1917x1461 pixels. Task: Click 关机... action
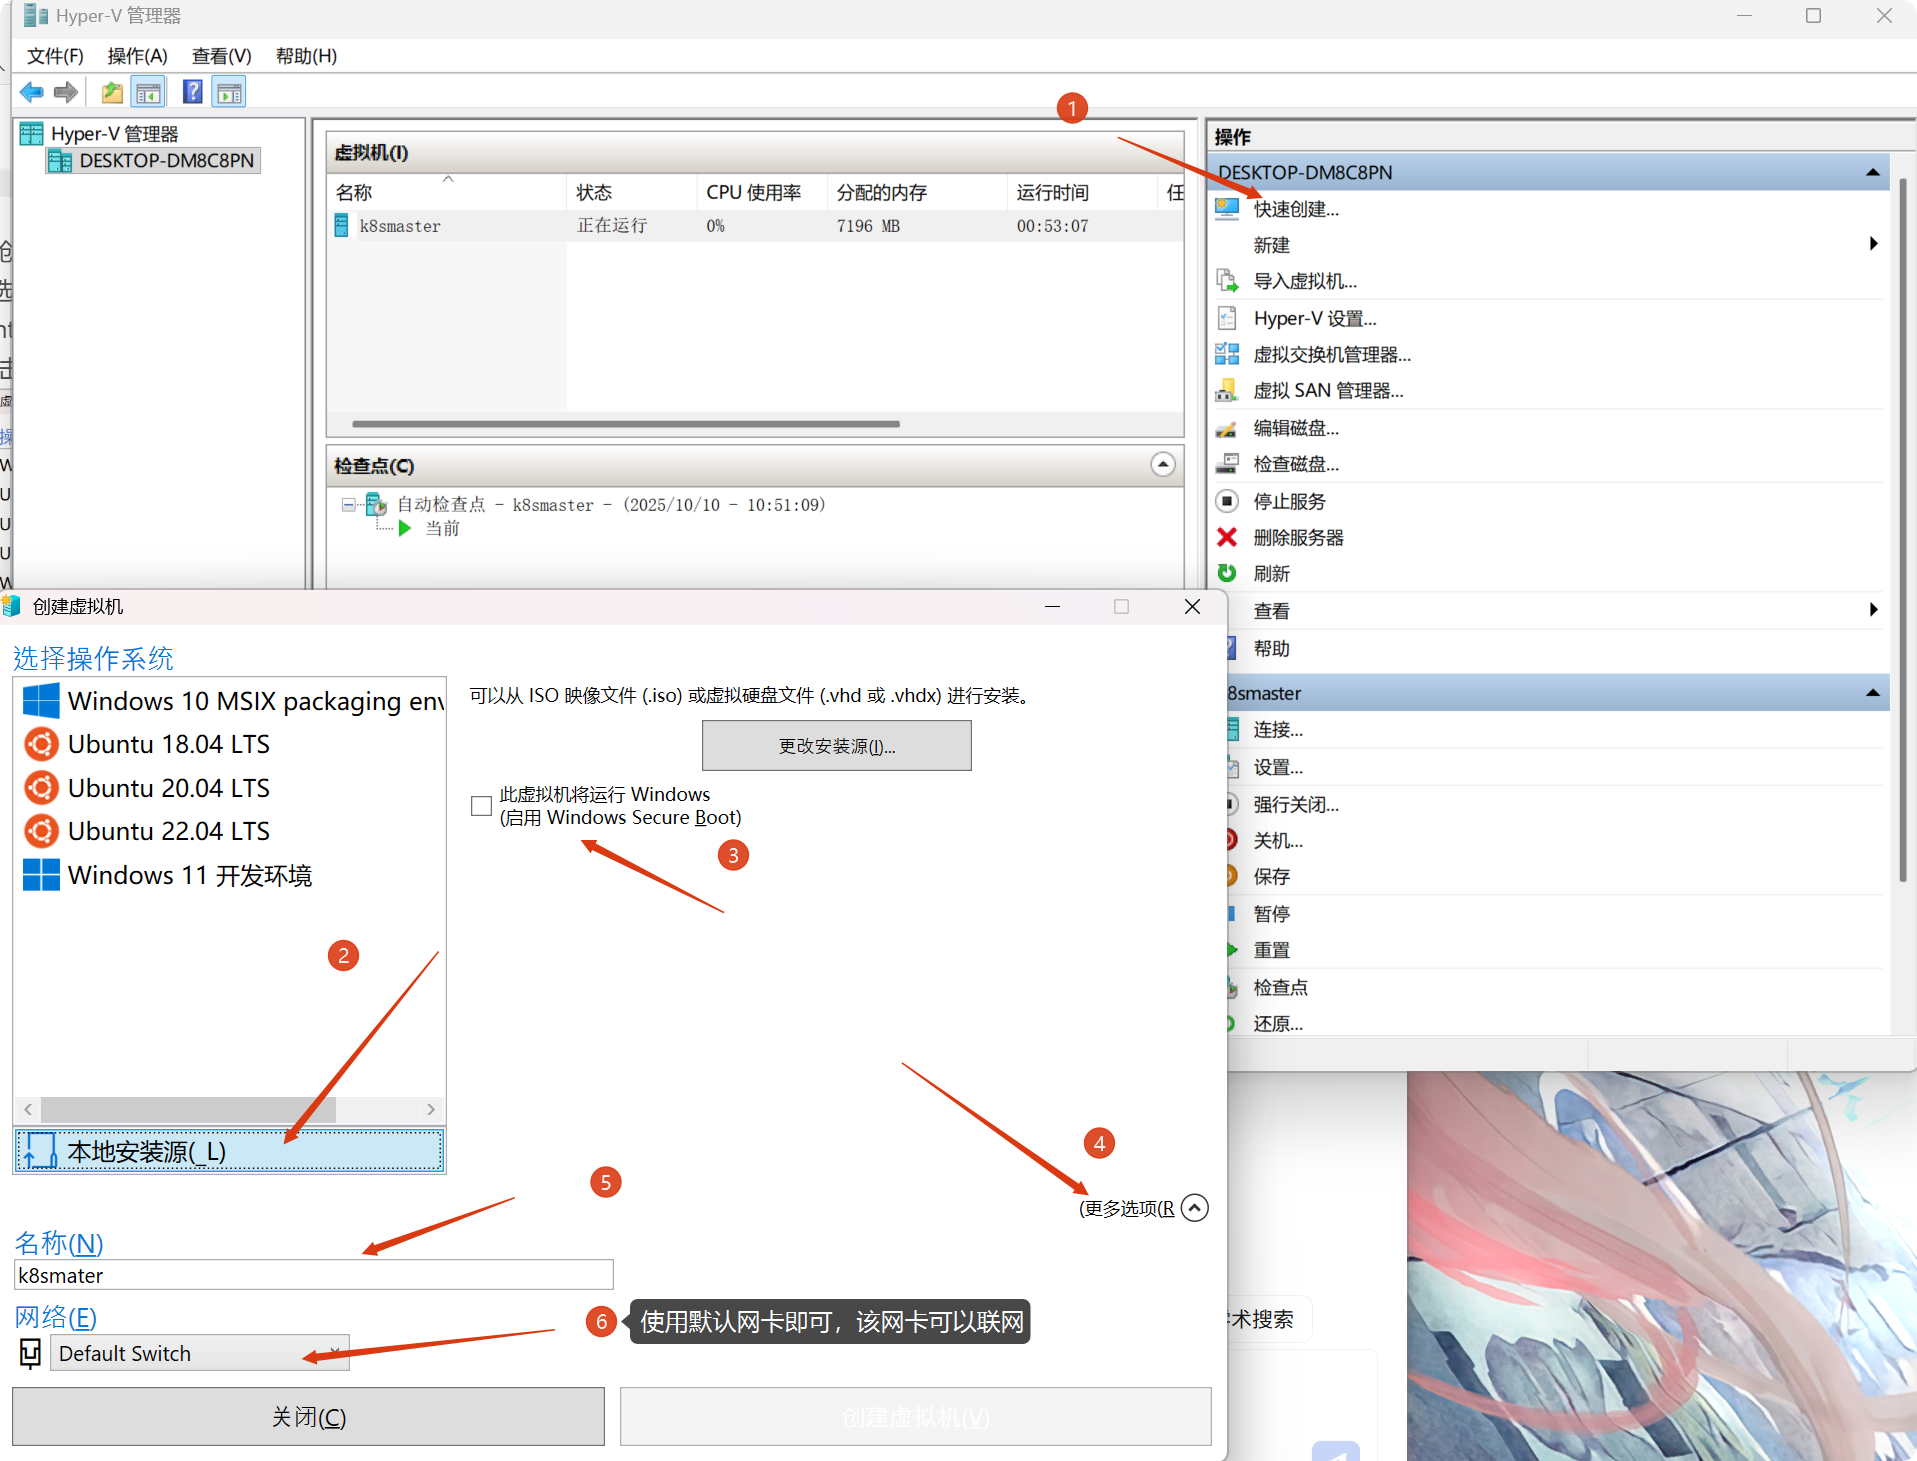point(1278,841)
